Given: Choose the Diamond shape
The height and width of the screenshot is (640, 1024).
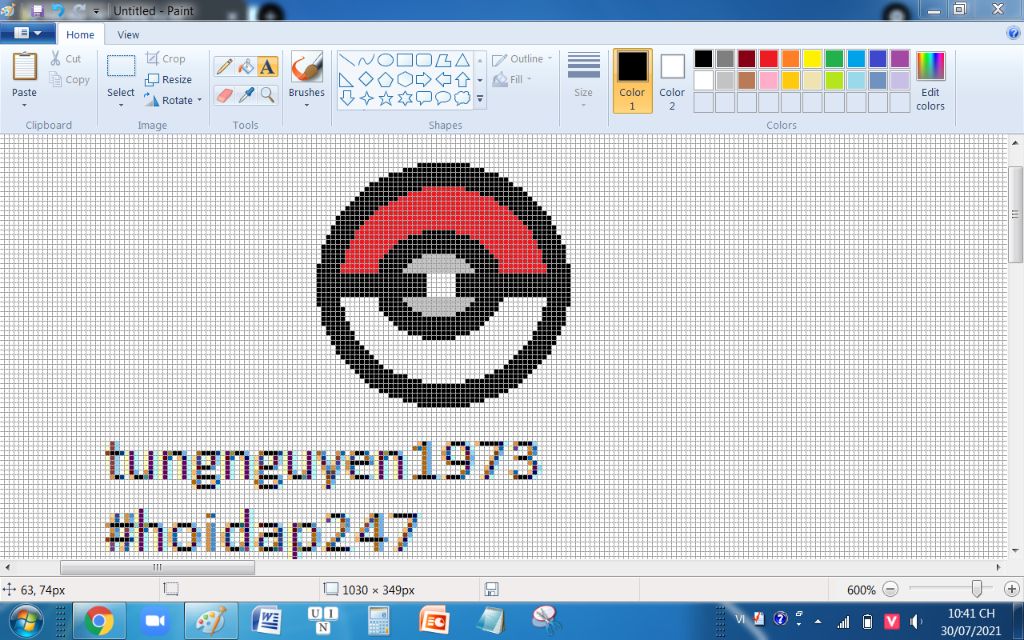Looking at the screenshot, I should (366, 80).
